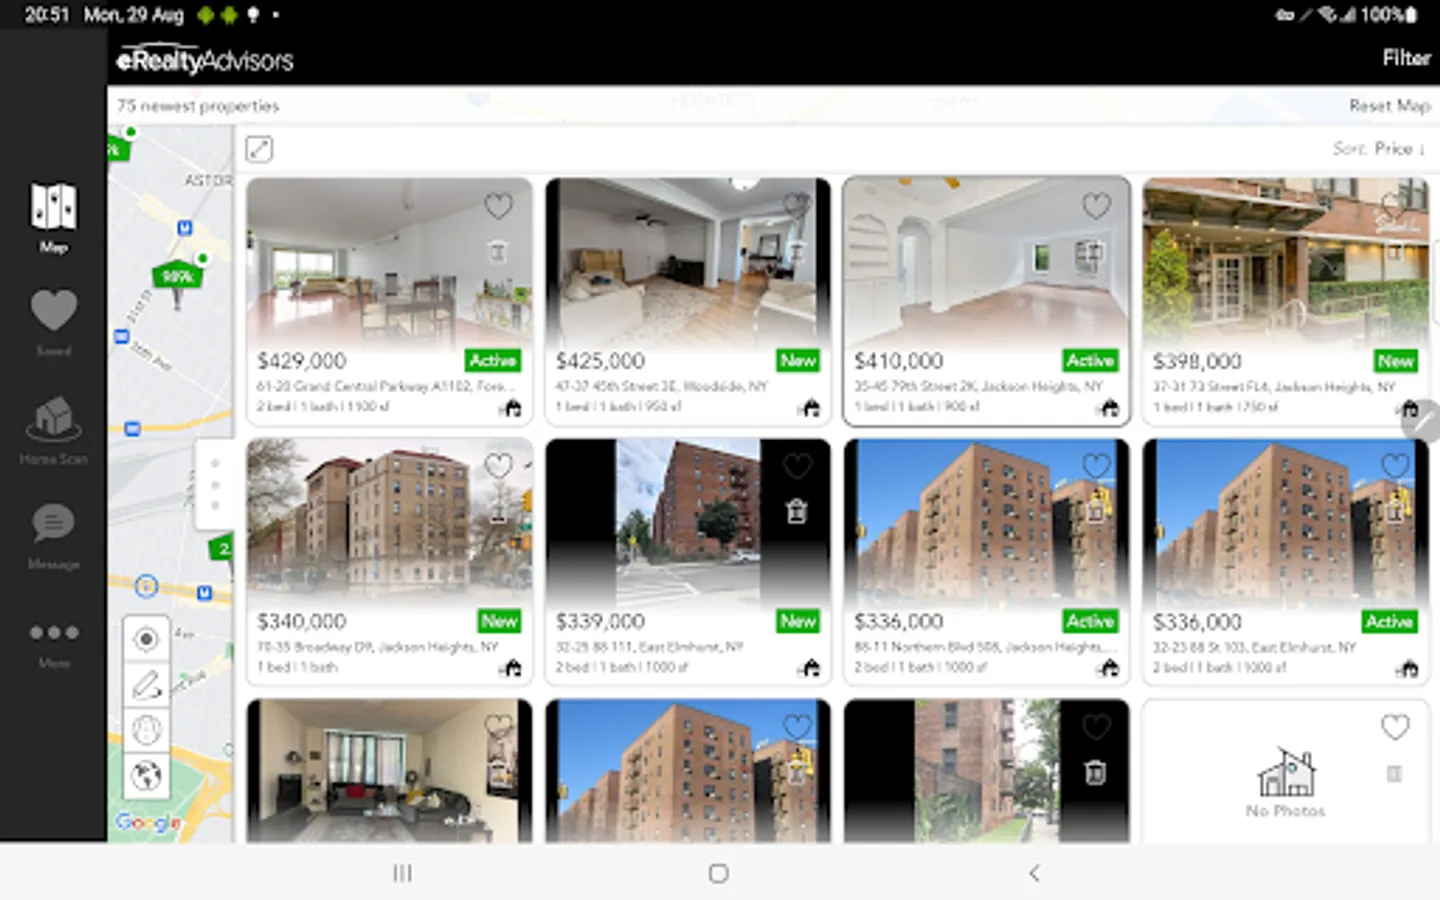This screenshot has width=1440, height=900.
Task: Click the Reset Map button
Action: 1389,105
